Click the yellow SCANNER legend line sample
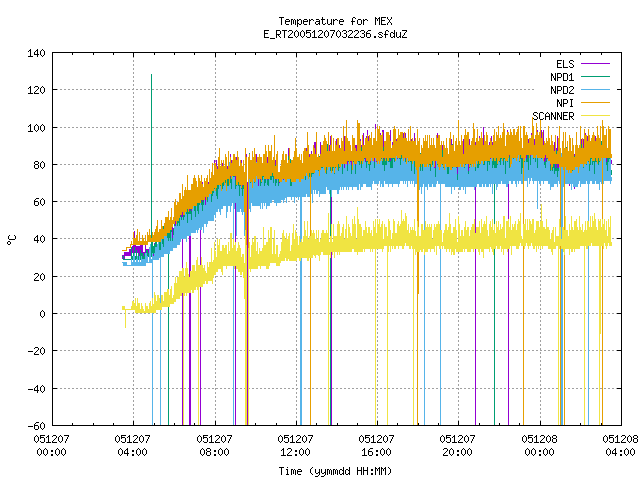 (x=596, y=116)
